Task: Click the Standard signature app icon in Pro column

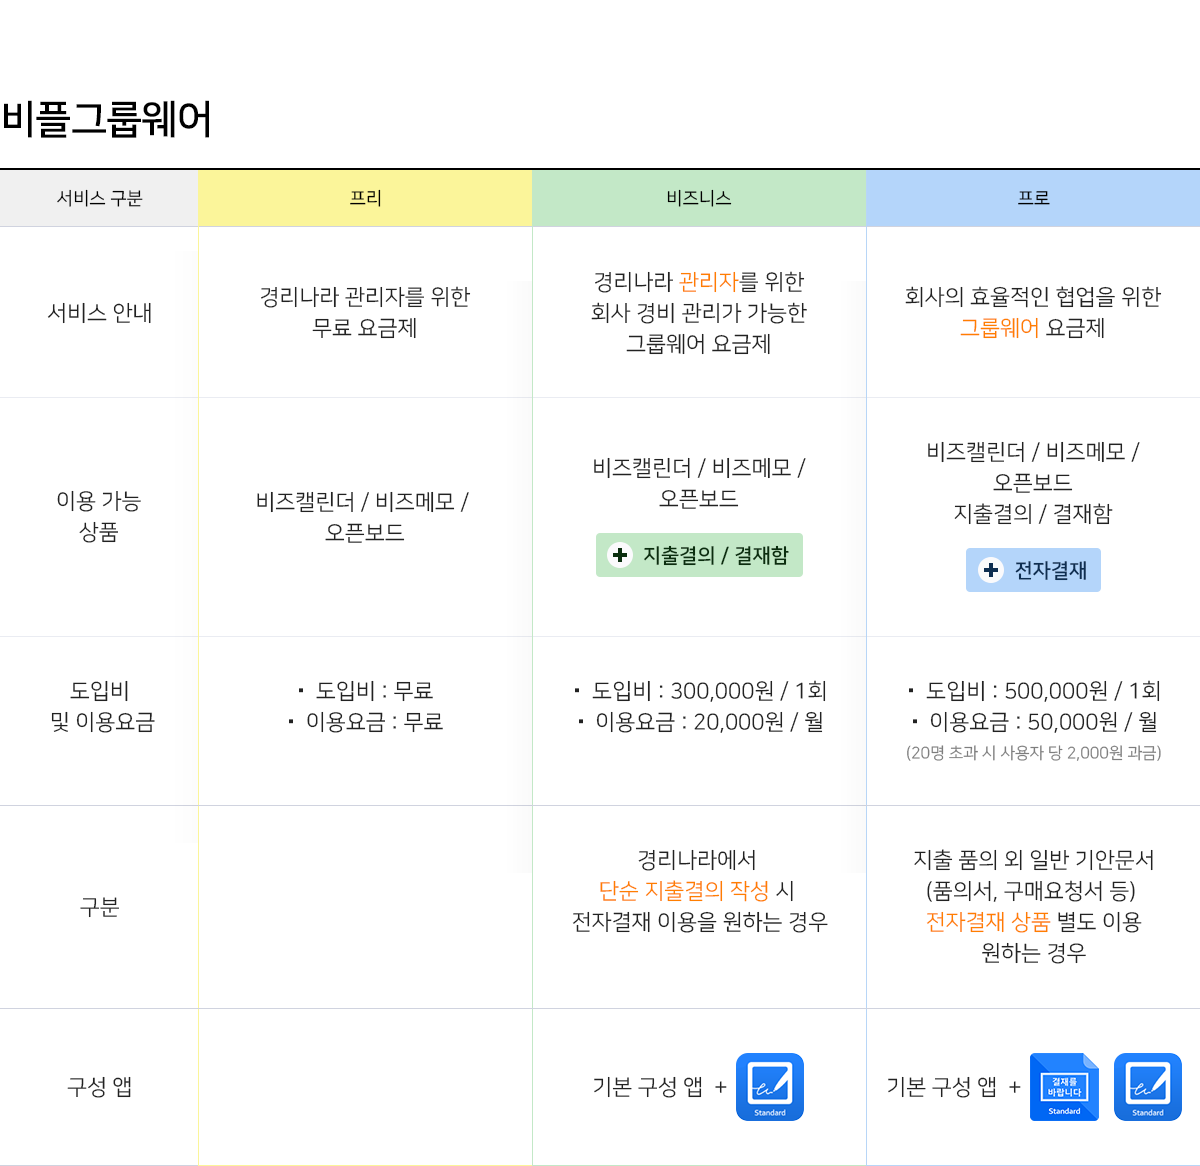Action: pyautogui.click(x=1148, y=1087)
